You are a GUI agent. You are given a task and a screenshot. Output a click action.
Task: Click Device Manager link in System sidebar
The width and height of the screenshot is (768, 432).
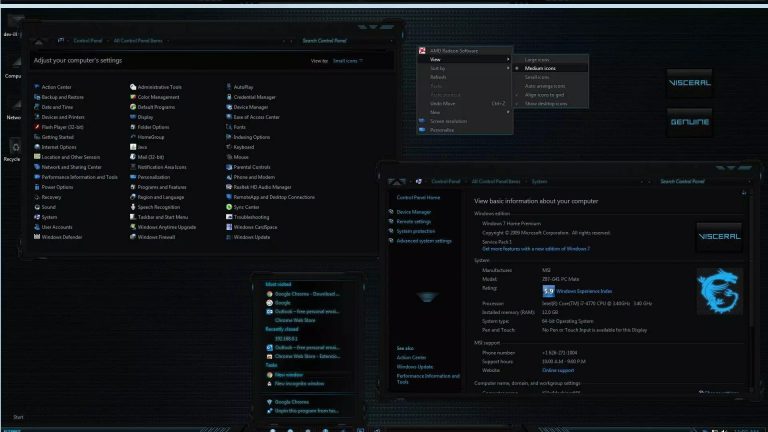click(x=413, y=212)
